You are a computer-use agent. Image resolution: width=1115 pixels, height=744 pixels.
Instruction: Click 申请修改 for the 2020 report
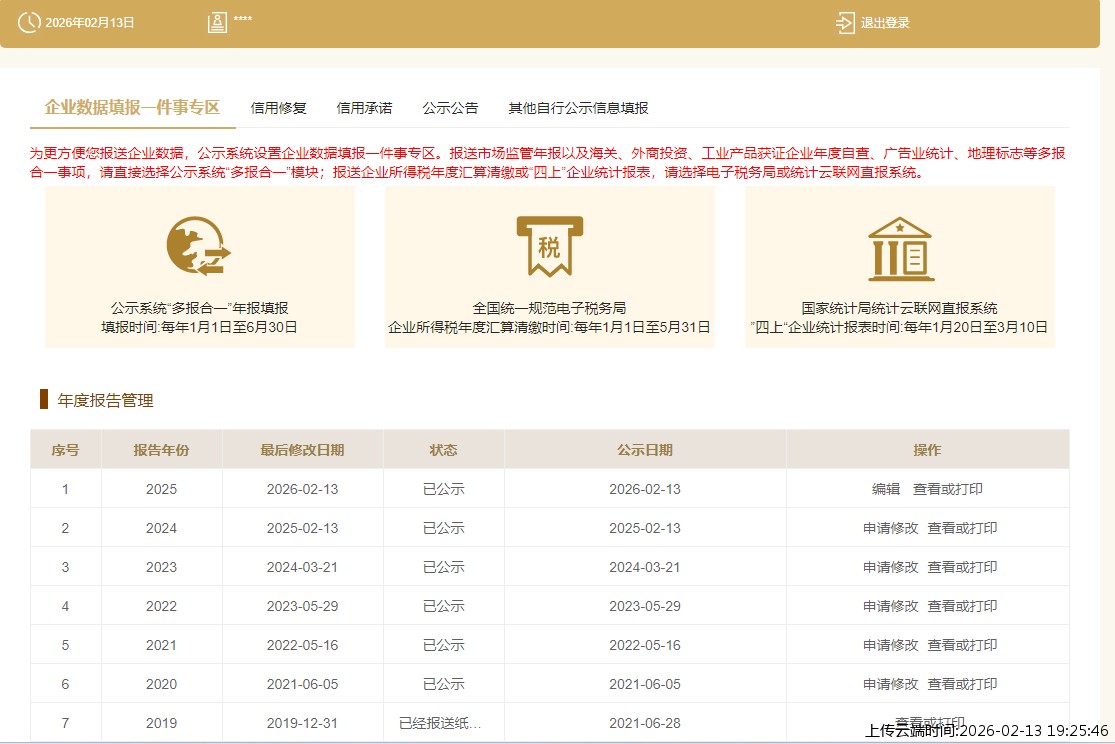(890, 684)
